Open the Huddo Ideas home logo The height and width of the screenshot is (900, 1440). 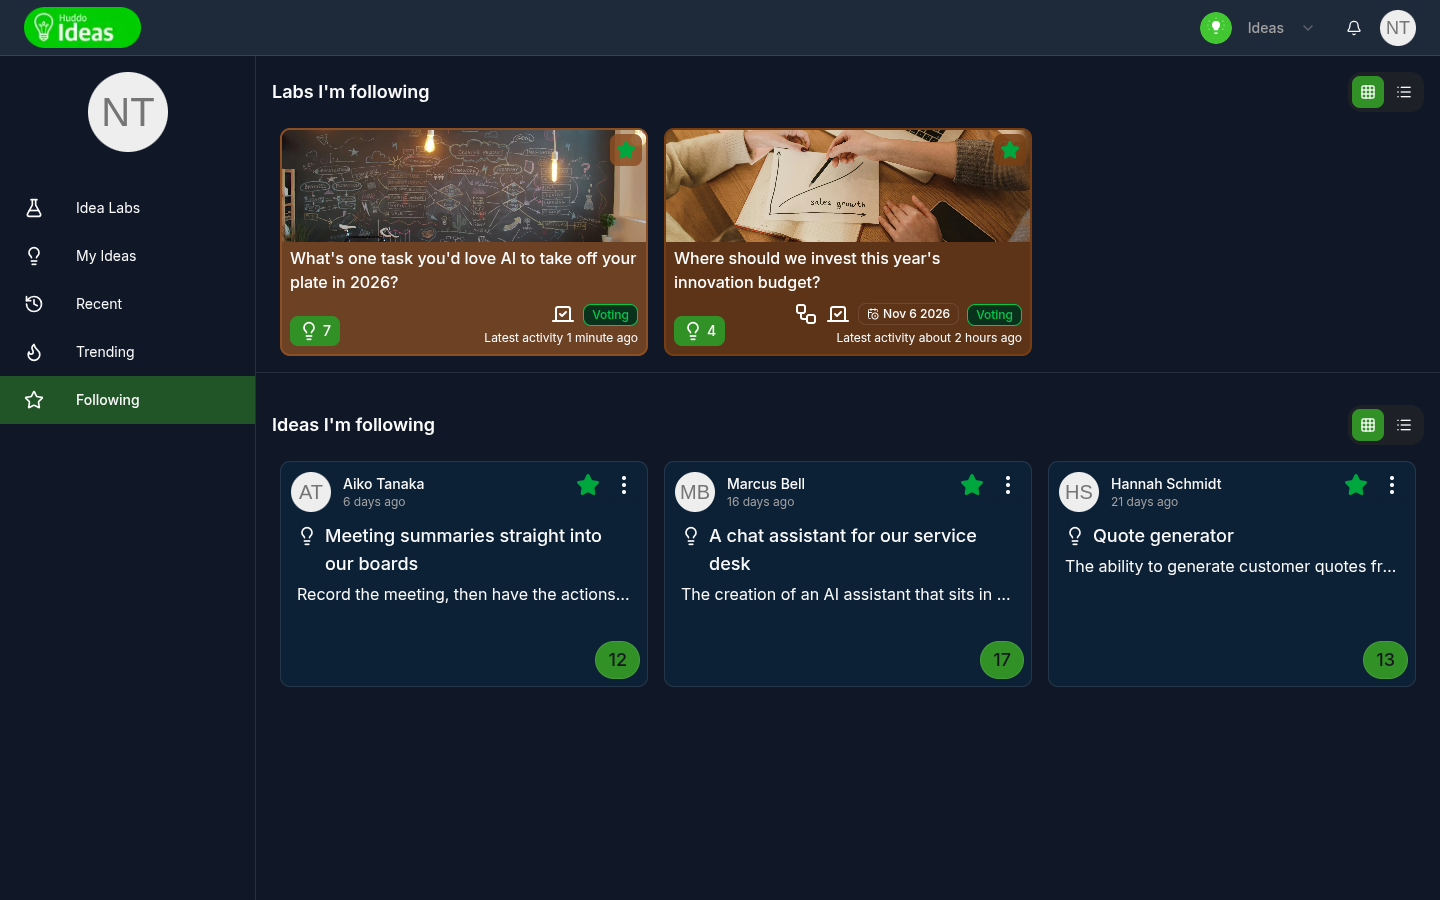(x=82, y=28)
